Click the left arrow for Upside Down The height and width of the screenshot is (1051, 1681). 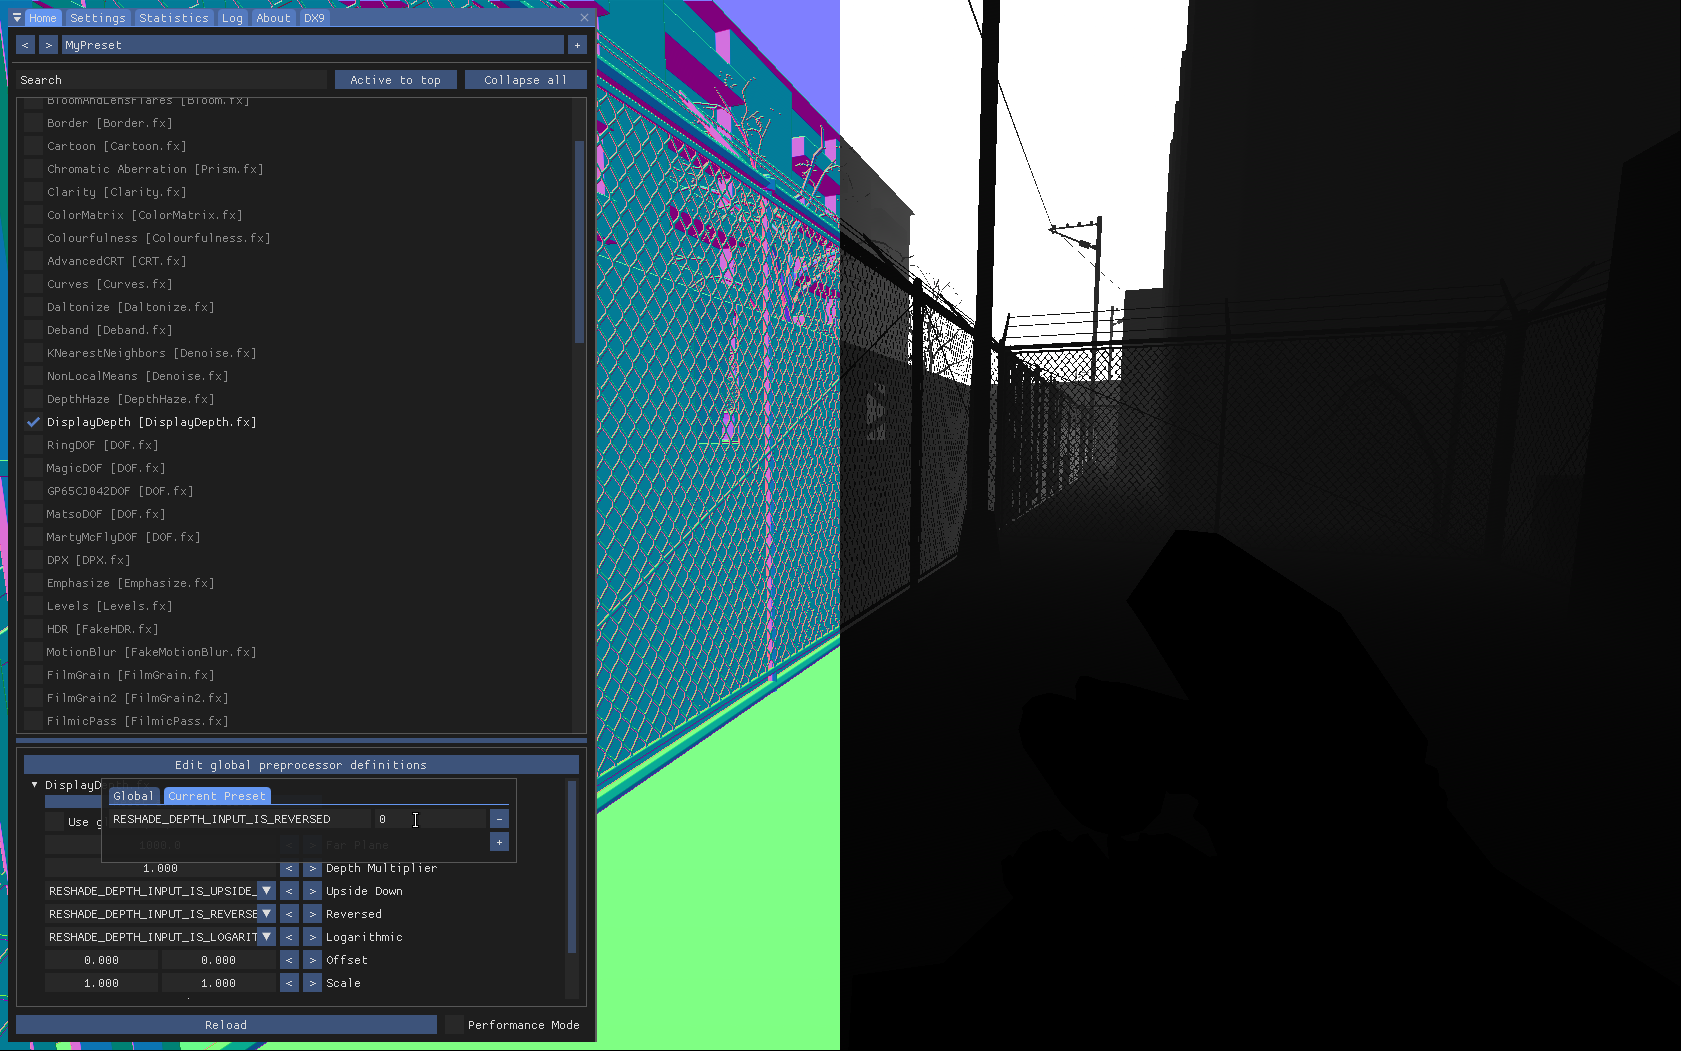click(289, 891)
